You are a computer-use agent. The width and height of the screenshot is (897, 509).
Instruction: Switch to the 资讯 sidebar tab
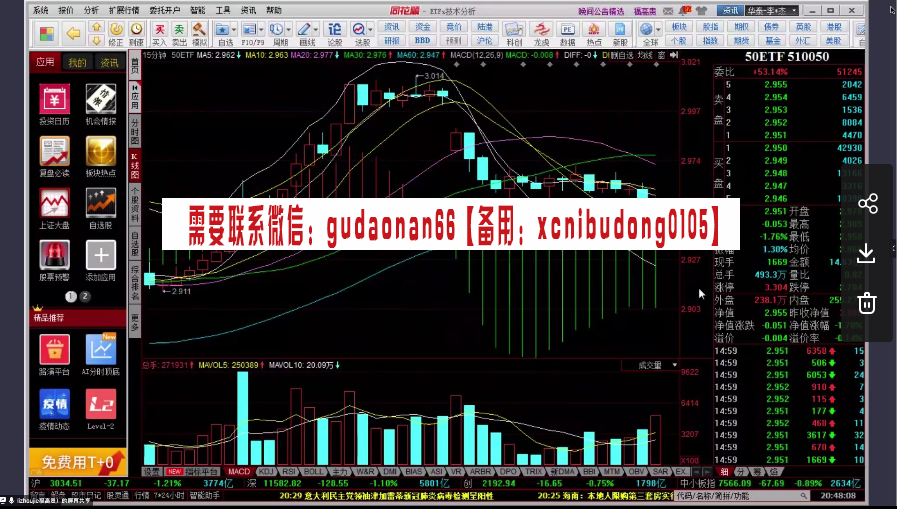pyautogui.click(x=109, y=62)
